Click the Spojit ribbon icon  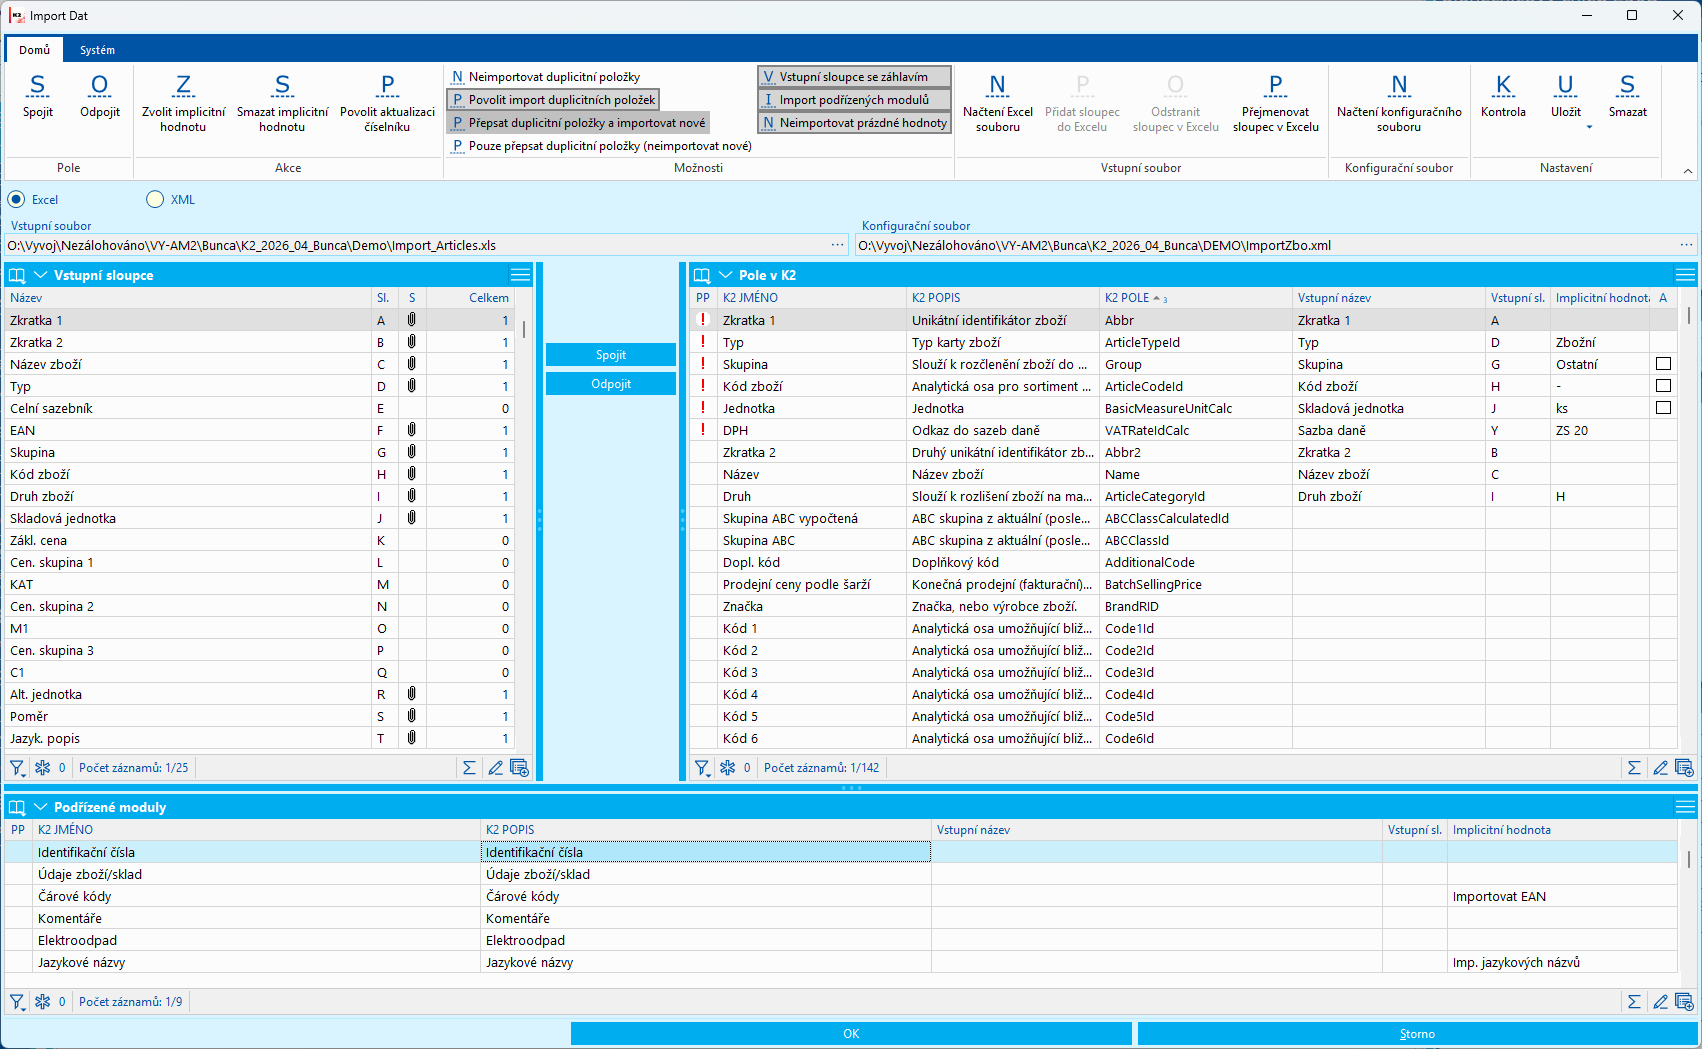point(38,96)
